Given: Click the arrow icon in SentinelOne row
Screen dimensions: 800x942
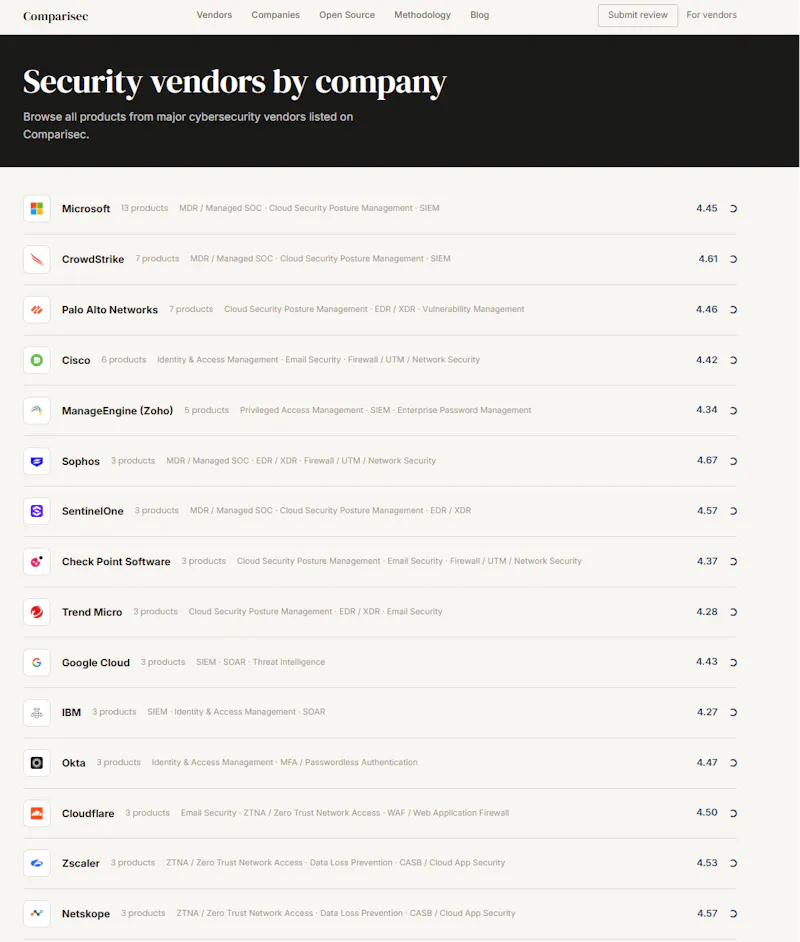Looking at the screenshot, I should (x=733, y=511).
